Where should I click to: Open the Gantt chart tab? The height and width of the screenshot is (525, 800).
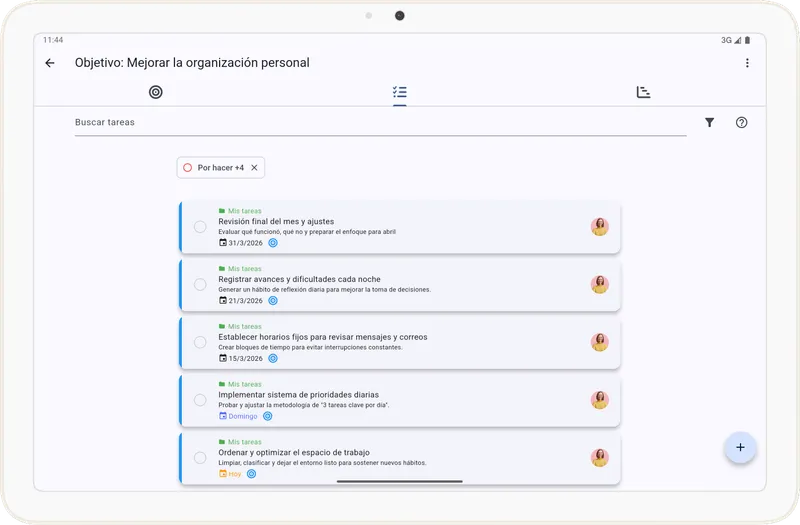pyautogui.click(x=644, y=92)
